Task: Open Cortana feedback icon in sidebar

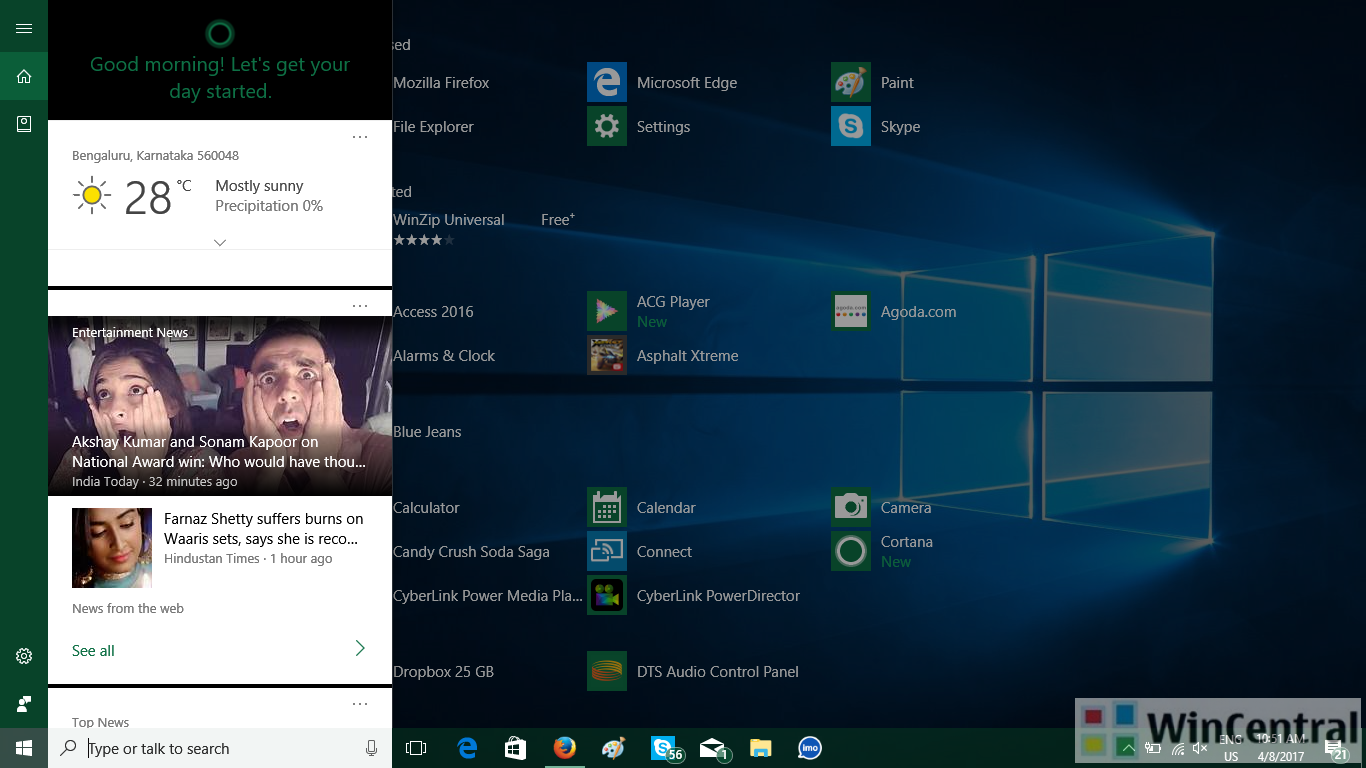Action: point(24,704)
